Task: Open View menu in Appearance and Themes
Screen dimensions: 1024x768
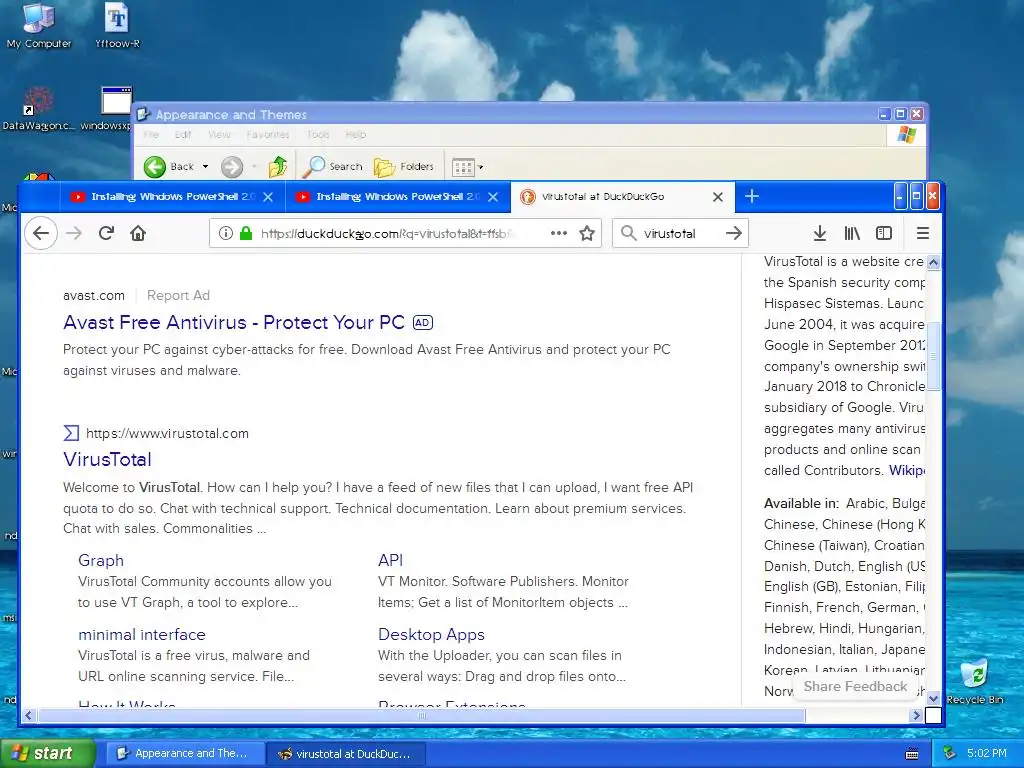Action: (x=219, y=135)
